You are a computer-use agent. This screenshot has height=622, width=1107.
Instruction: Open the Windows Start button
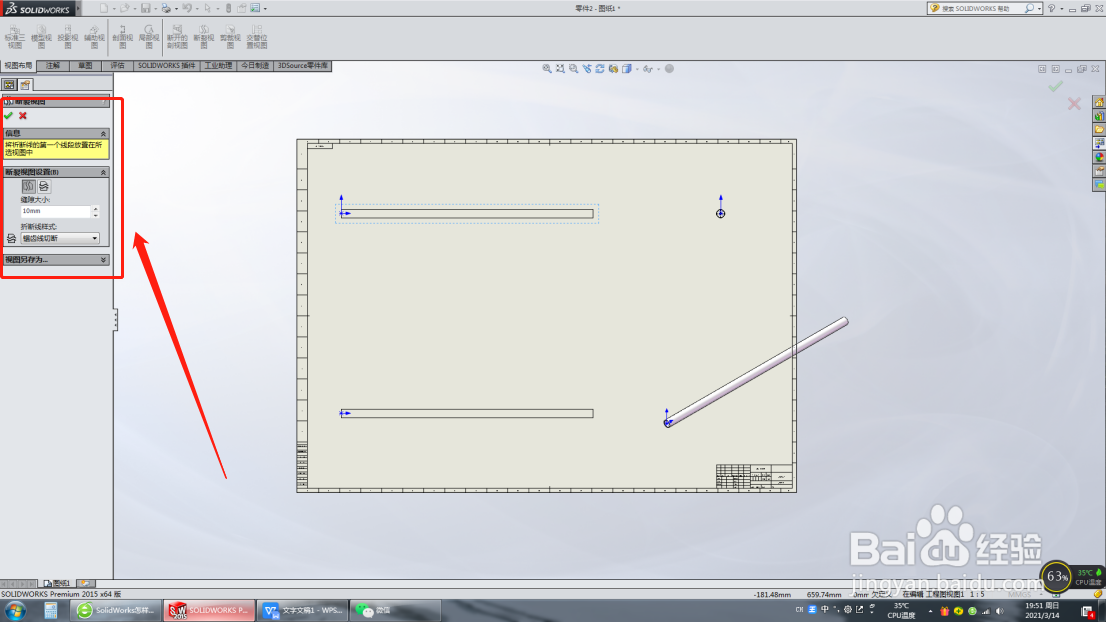16,611
